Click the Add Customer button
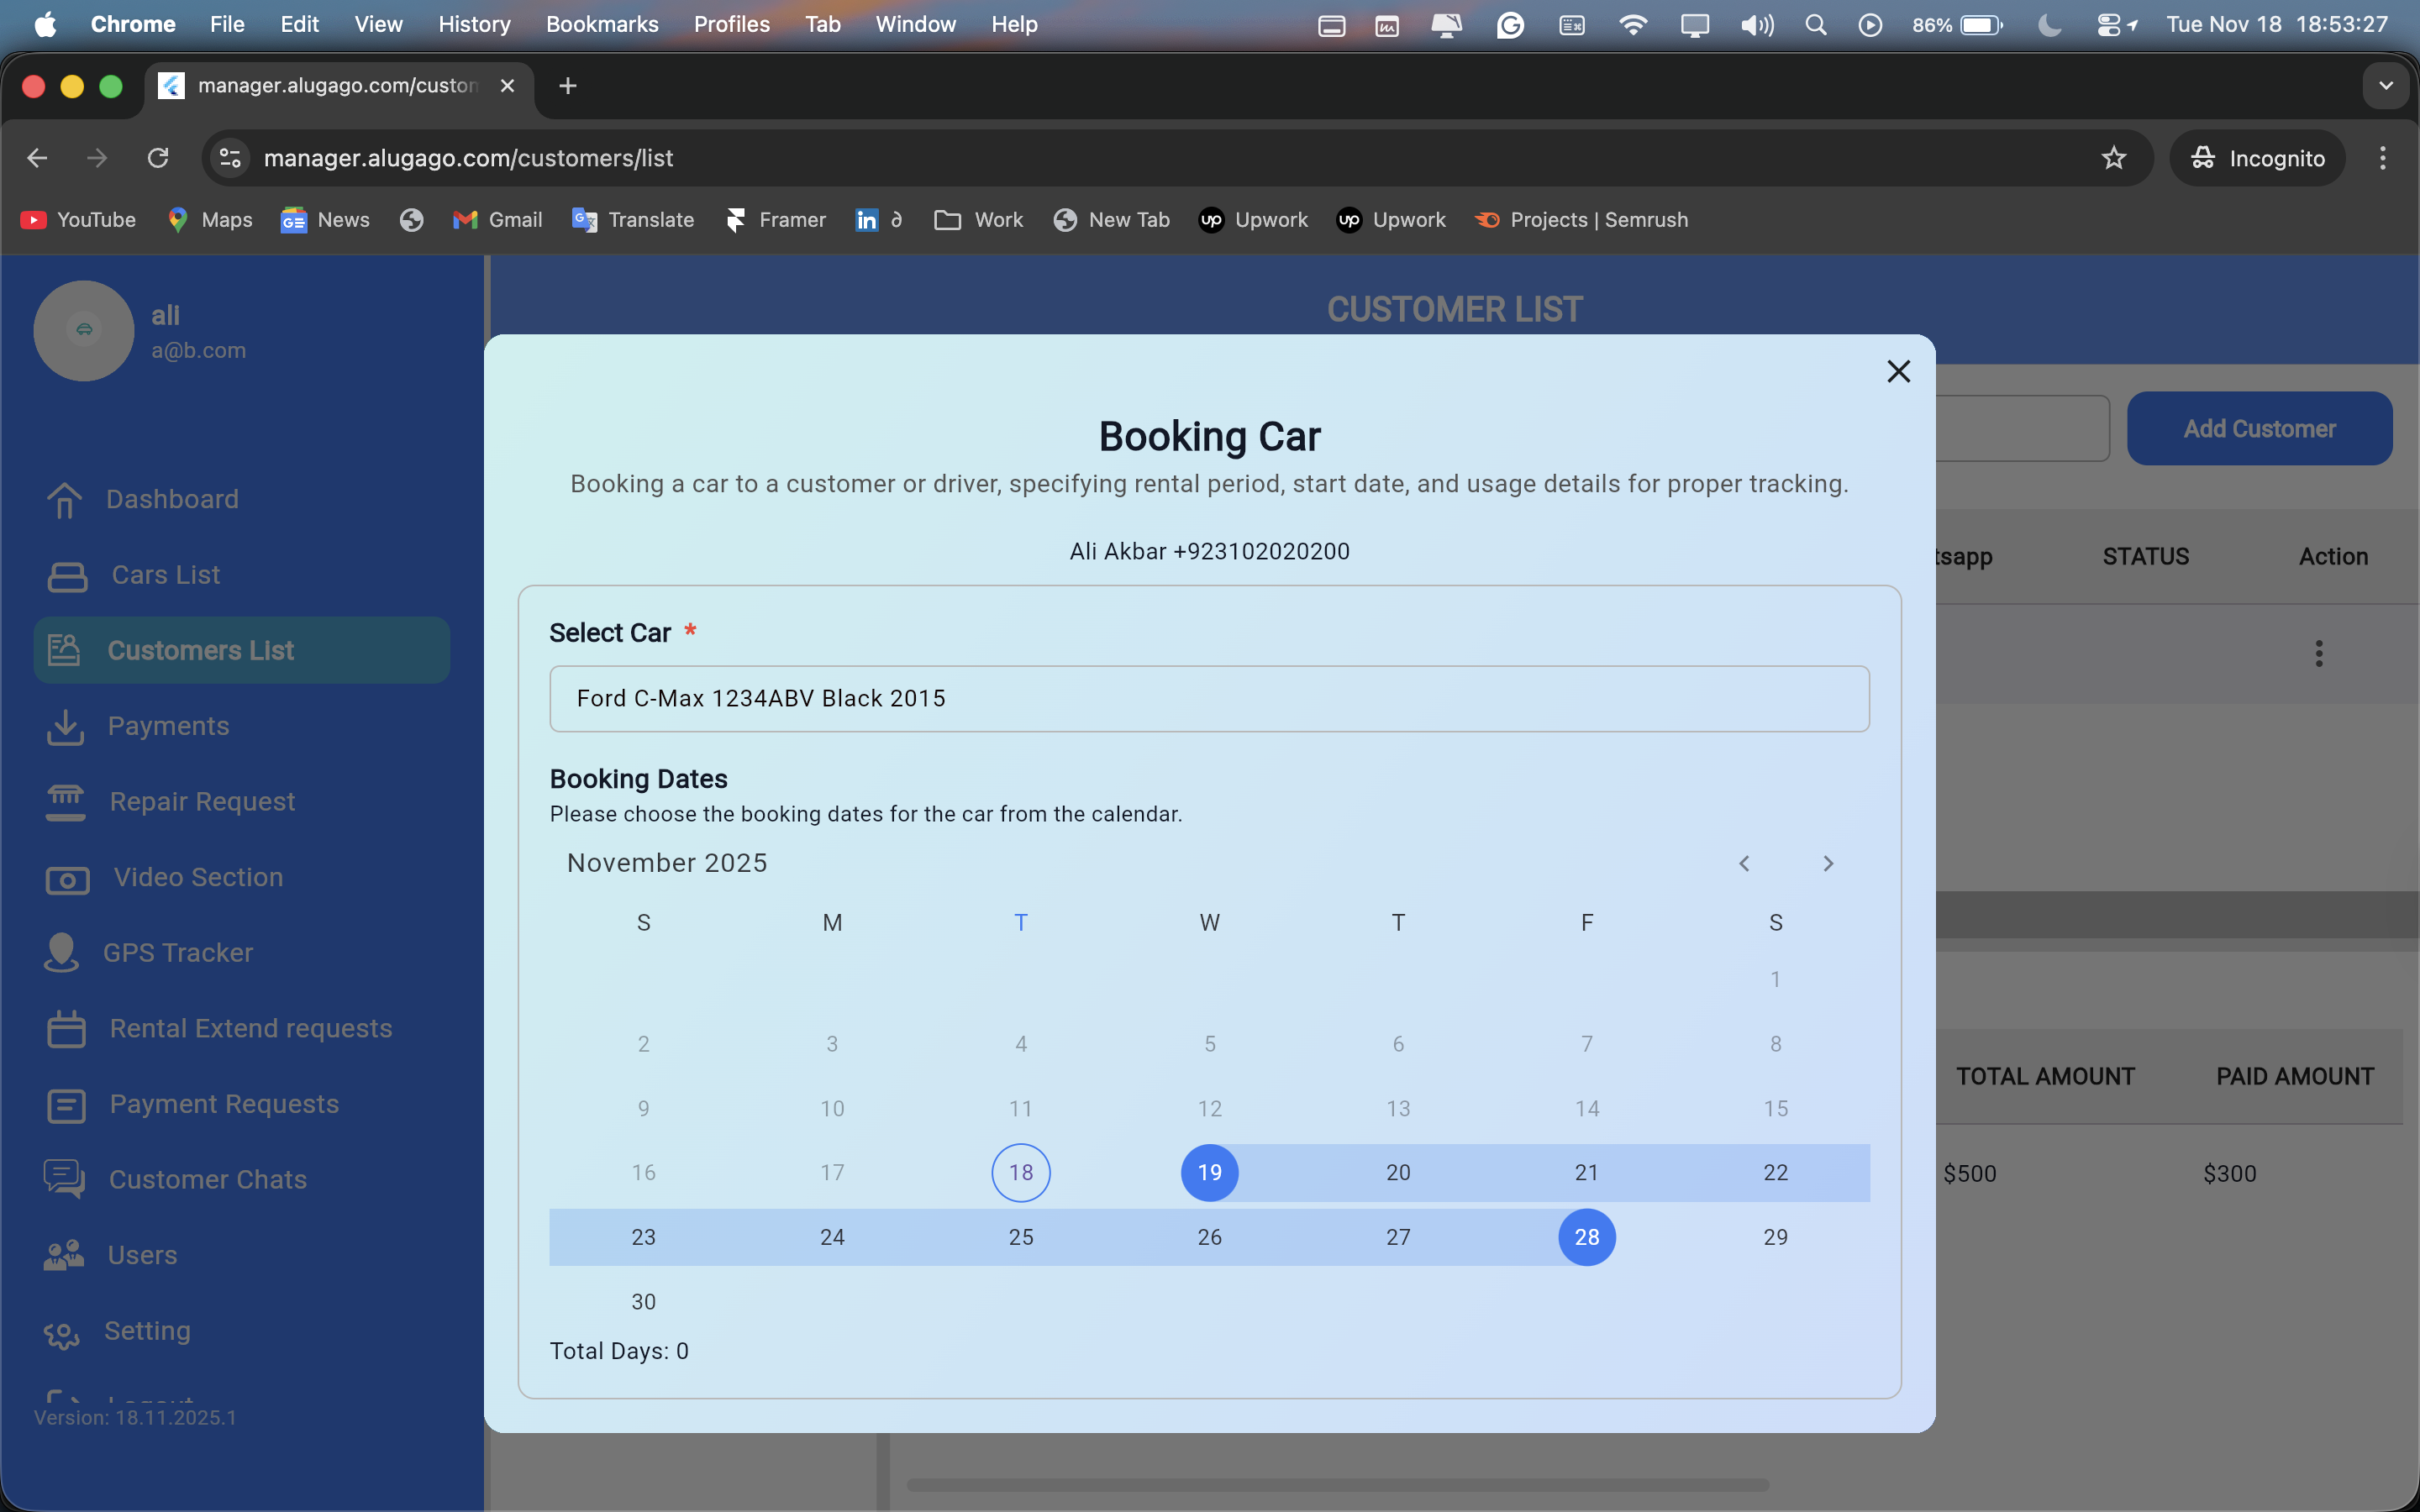Image resolution: width=2420 pixels, height=1512 pixels. pyautogui.click(x=2258, y=429)
